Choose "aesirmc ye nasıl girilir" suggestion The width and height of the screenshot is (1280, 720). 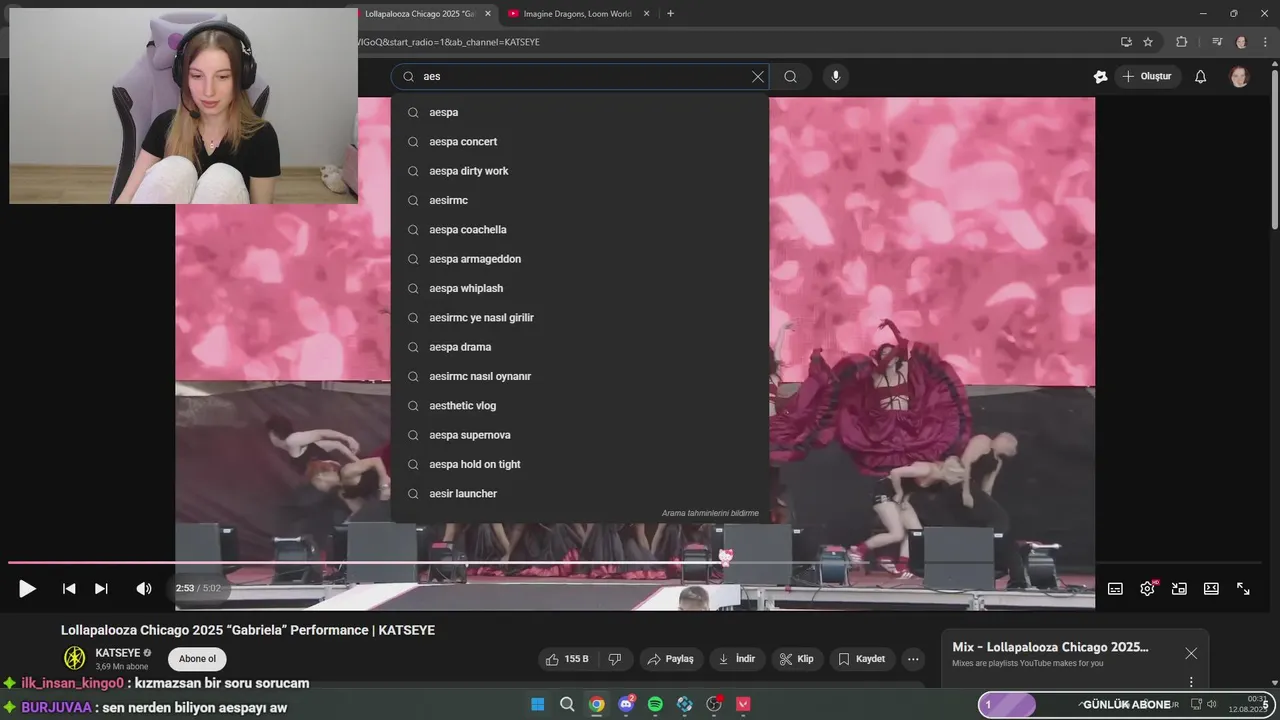tap(580, 318)
